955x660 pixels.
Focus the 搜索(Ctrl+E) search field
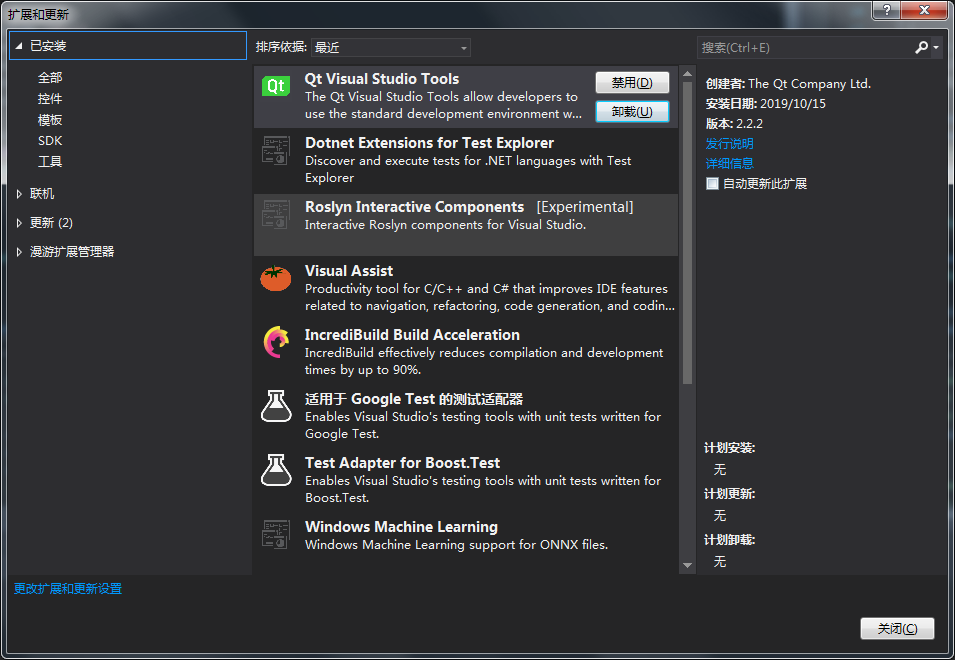[x=805, y=47]
